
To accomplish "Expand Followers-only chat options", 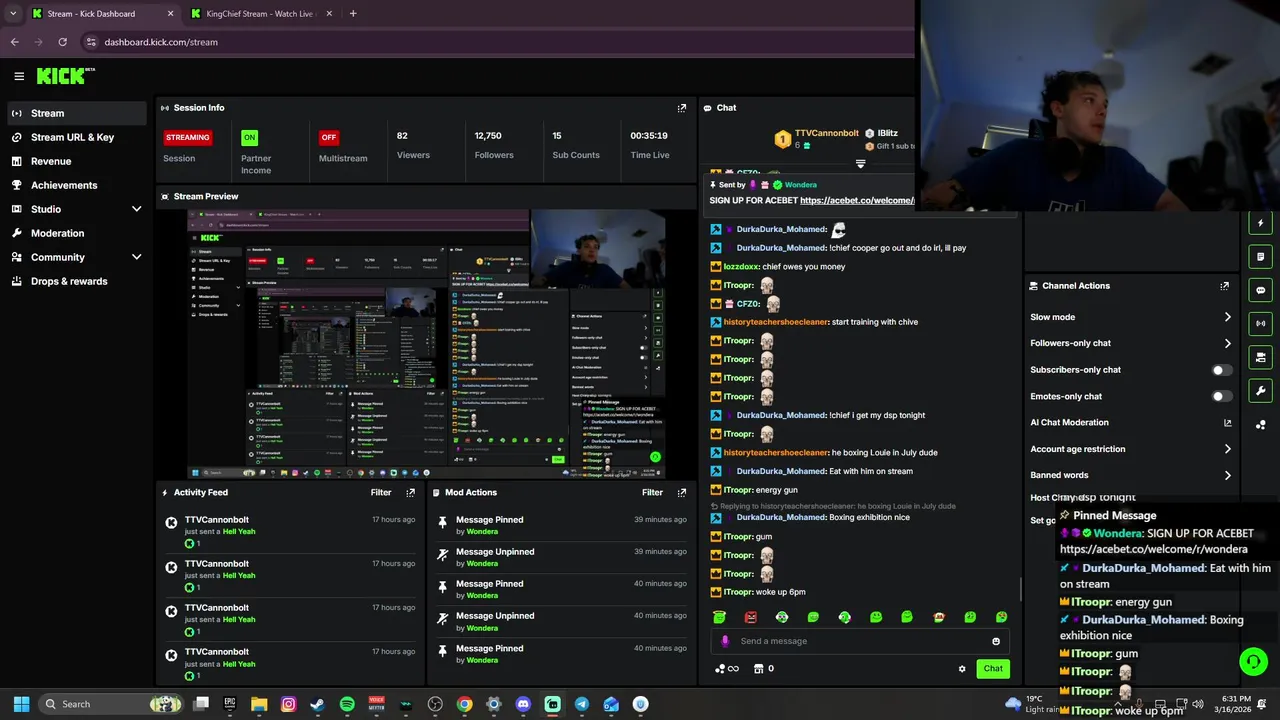I will click(x=1227, y=343).
